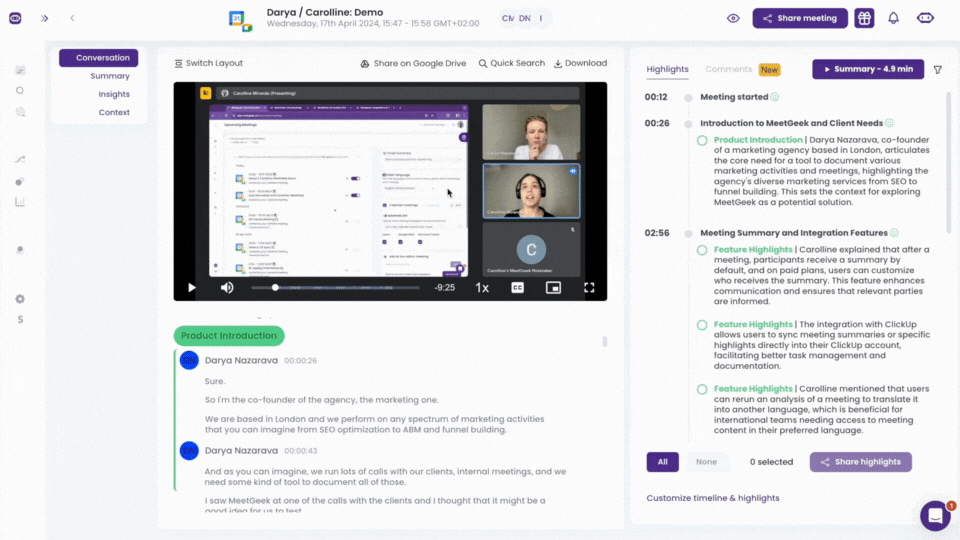This screenshot has width=960, height=540.
Task: Open the chat support bubble
Action: click(935, 516)
